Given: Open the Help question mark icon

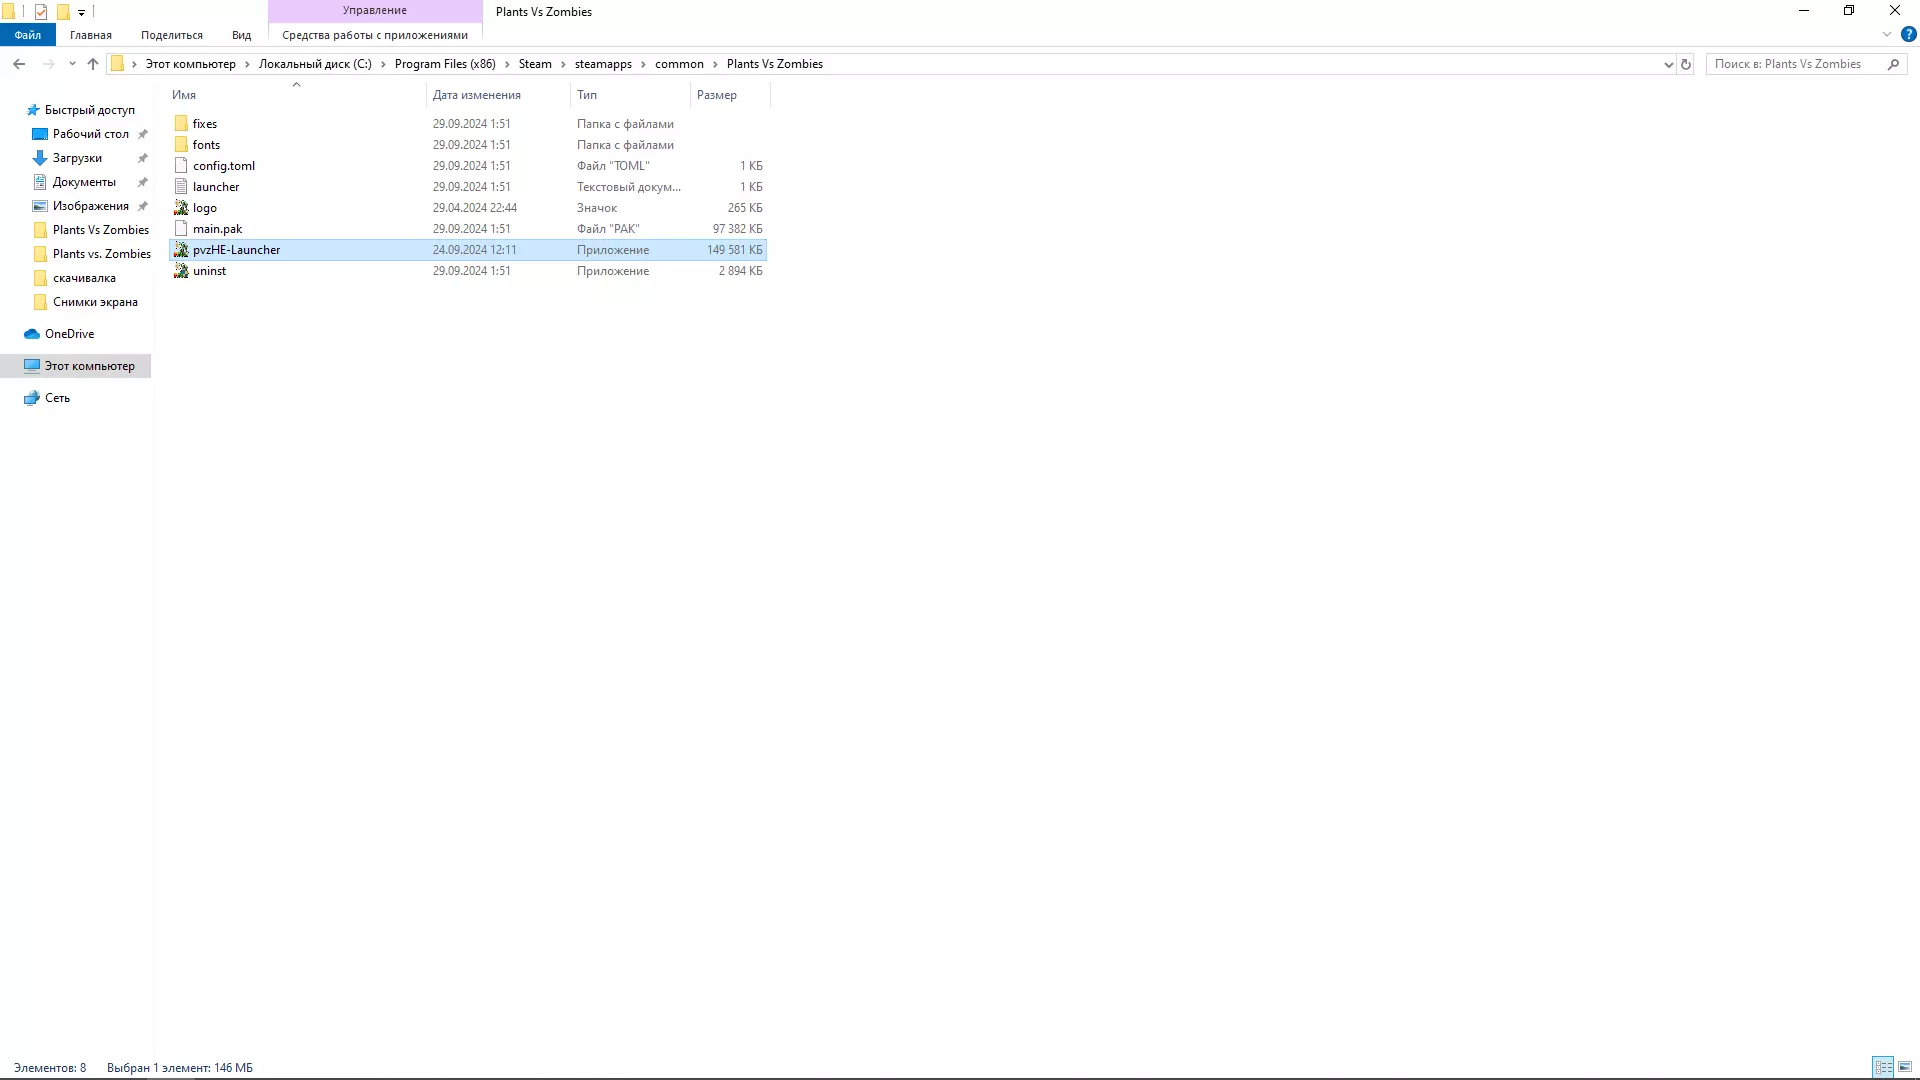Looking at the screenshot, I should 1908,34.
